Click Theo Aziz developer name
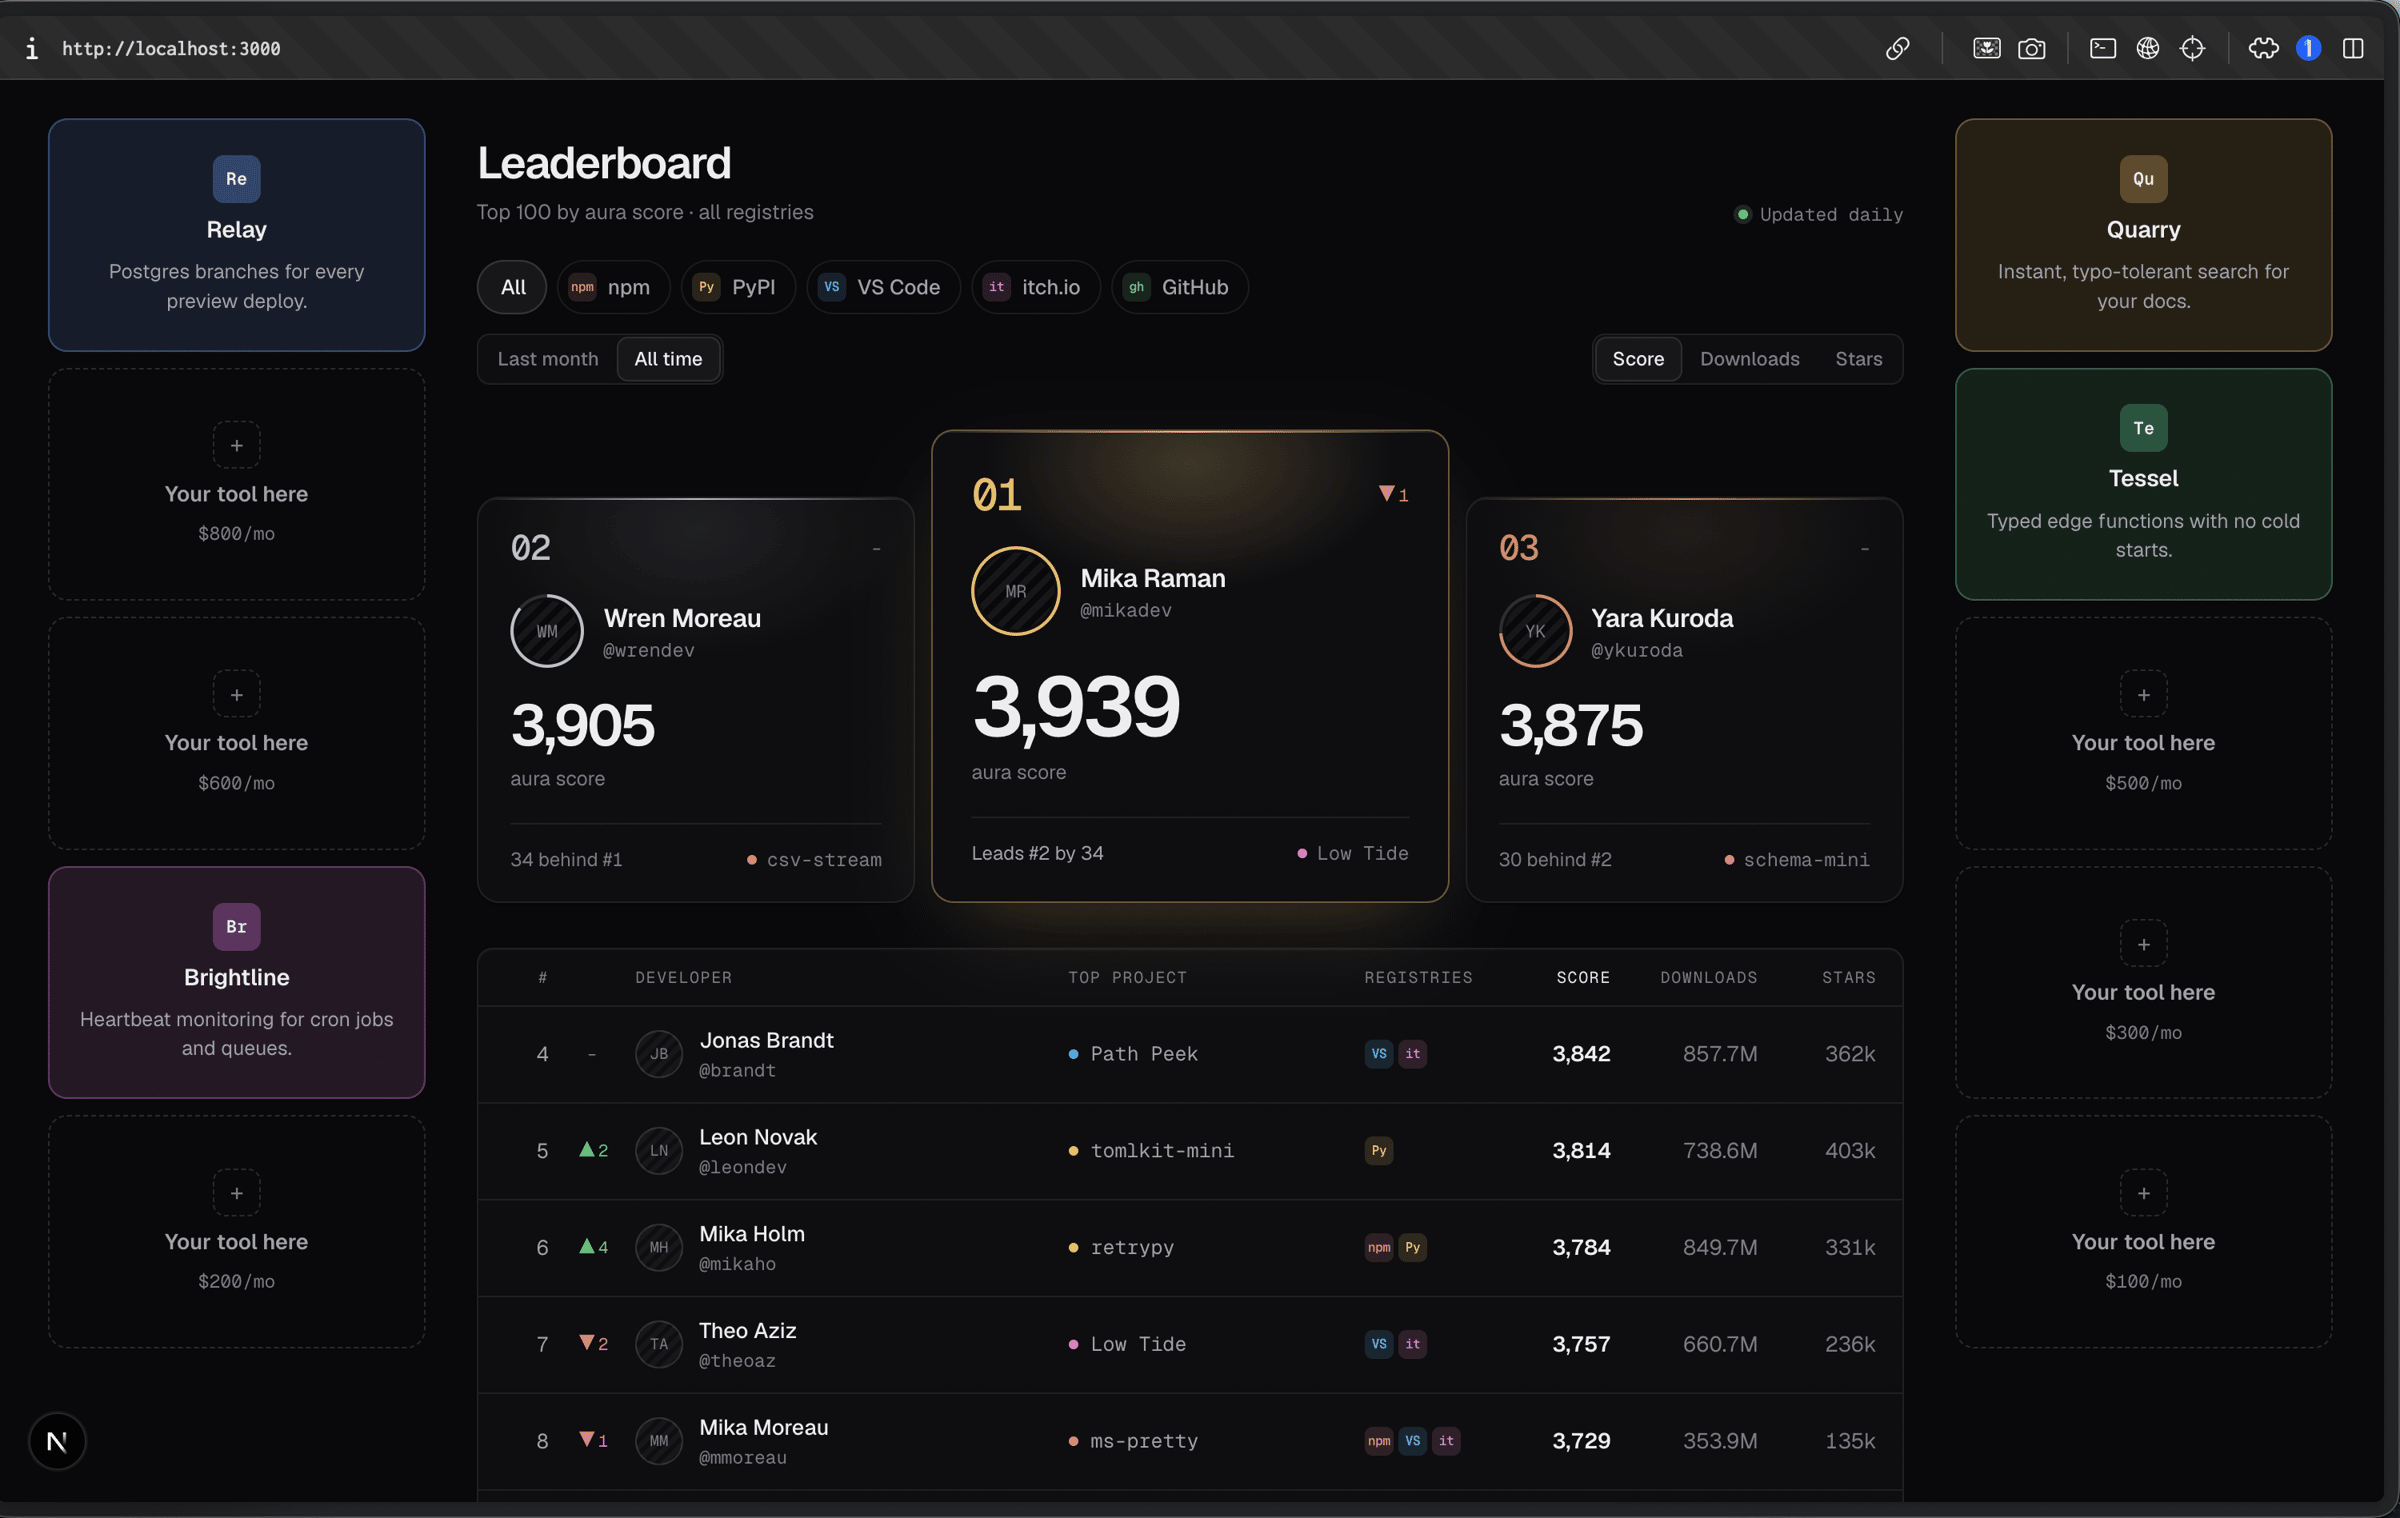Screen dimensions: 2400x1518 [x=747, y=1331]
